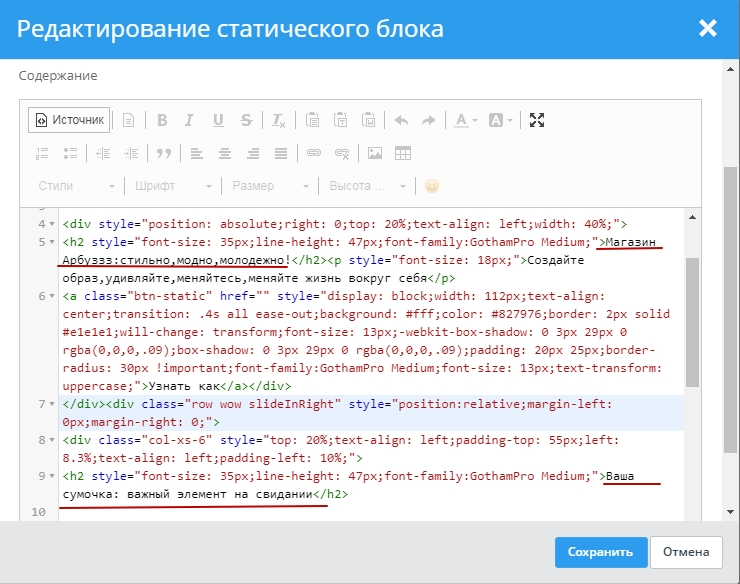Click the maximize editor icon

point(537,120)
